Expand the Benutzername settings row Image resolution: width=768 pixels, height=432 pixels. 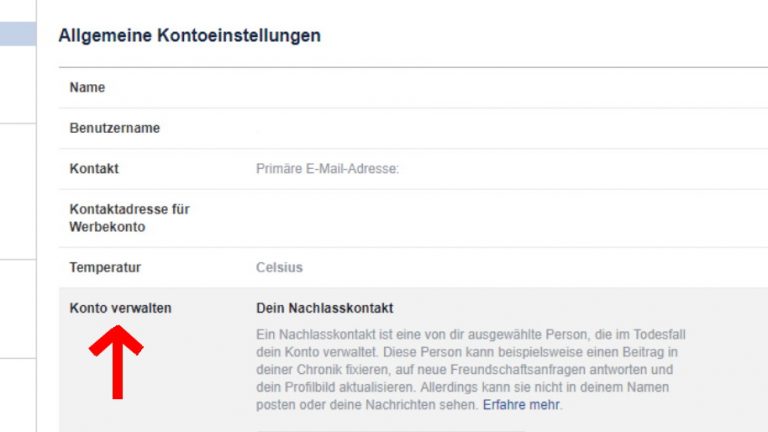click(115, 129)
